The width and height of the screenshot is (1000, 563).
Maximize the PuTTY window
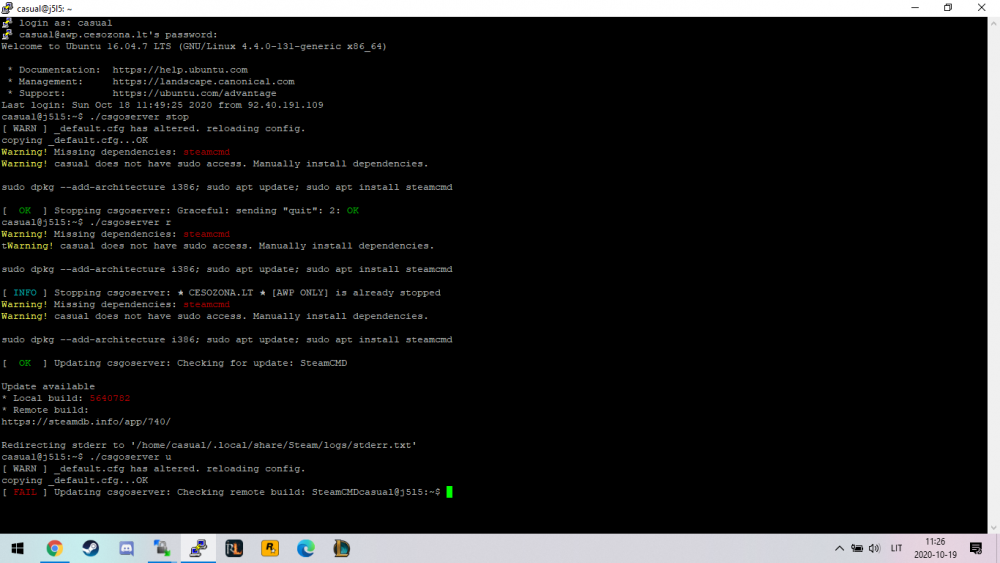[948, 7]
